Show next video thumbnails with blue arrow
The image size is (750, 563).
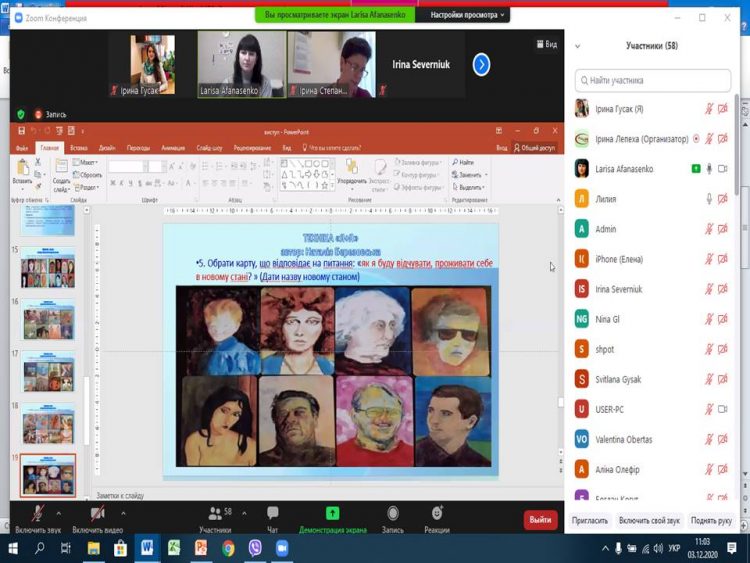coord(481,65)
